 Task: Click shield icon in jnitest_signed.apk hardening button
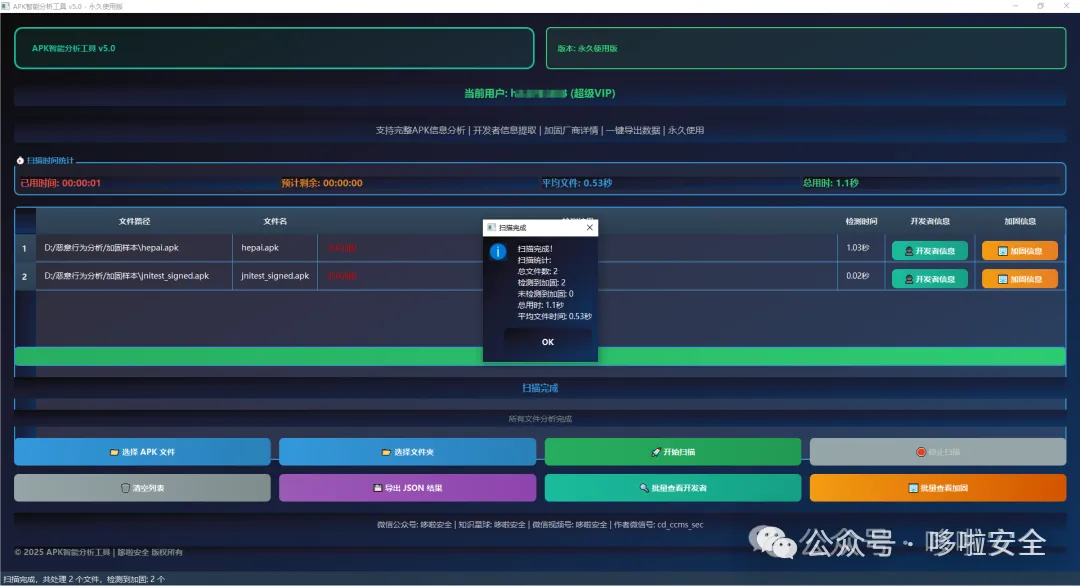click(1003, 280)
